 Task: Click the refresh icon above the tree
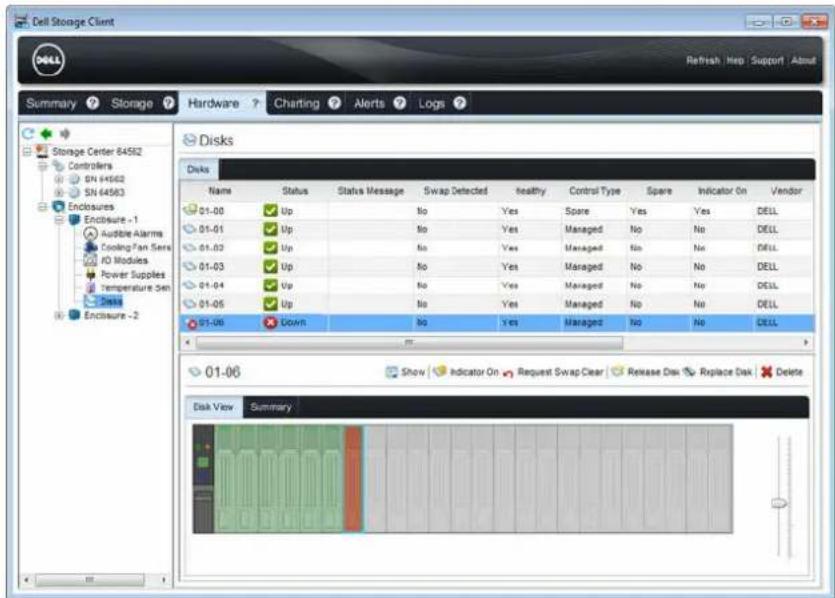click(x=28, y=134)
